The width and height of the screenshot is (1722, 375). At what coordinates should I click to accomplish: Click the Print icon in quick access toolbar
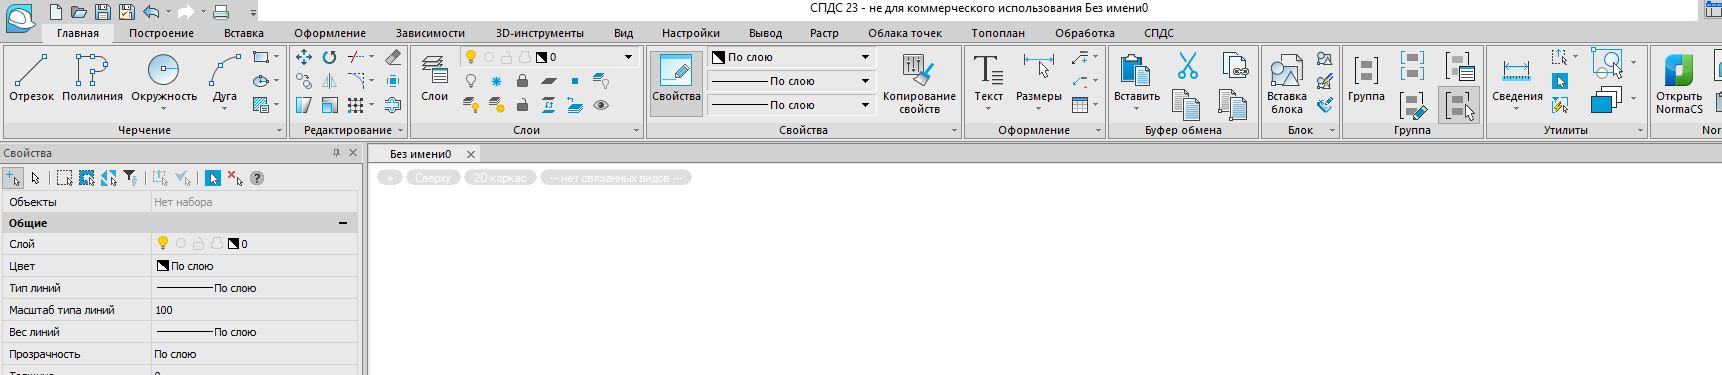(221, 12)
